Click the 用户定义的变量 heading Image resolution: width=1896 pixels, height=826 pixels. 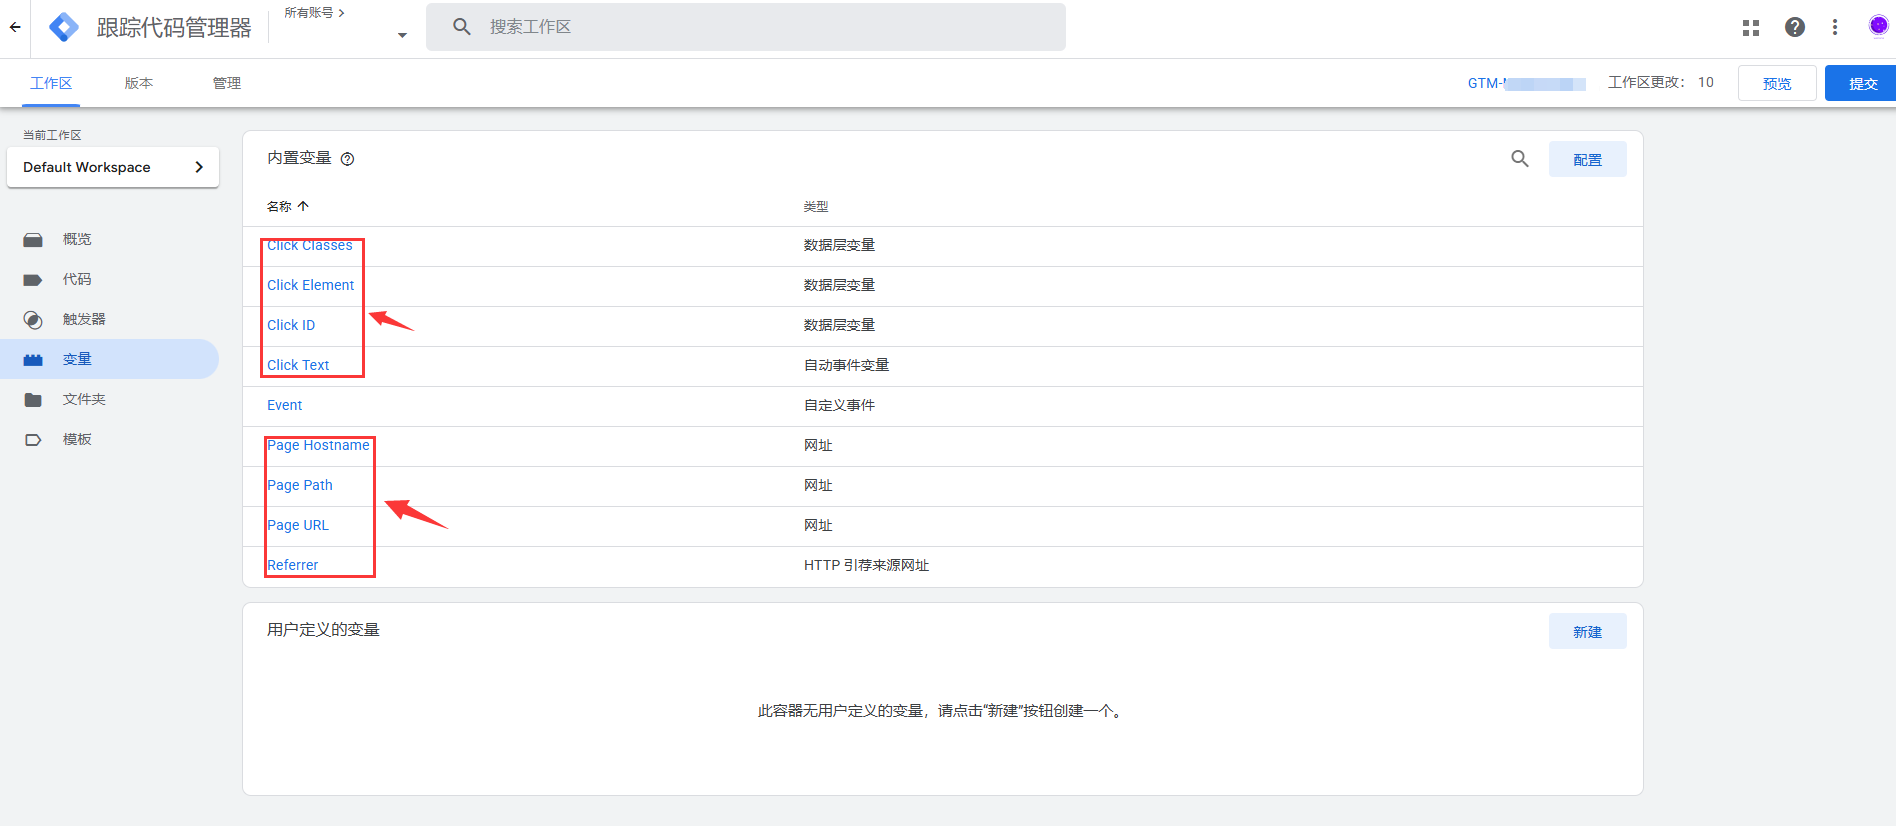323,629
